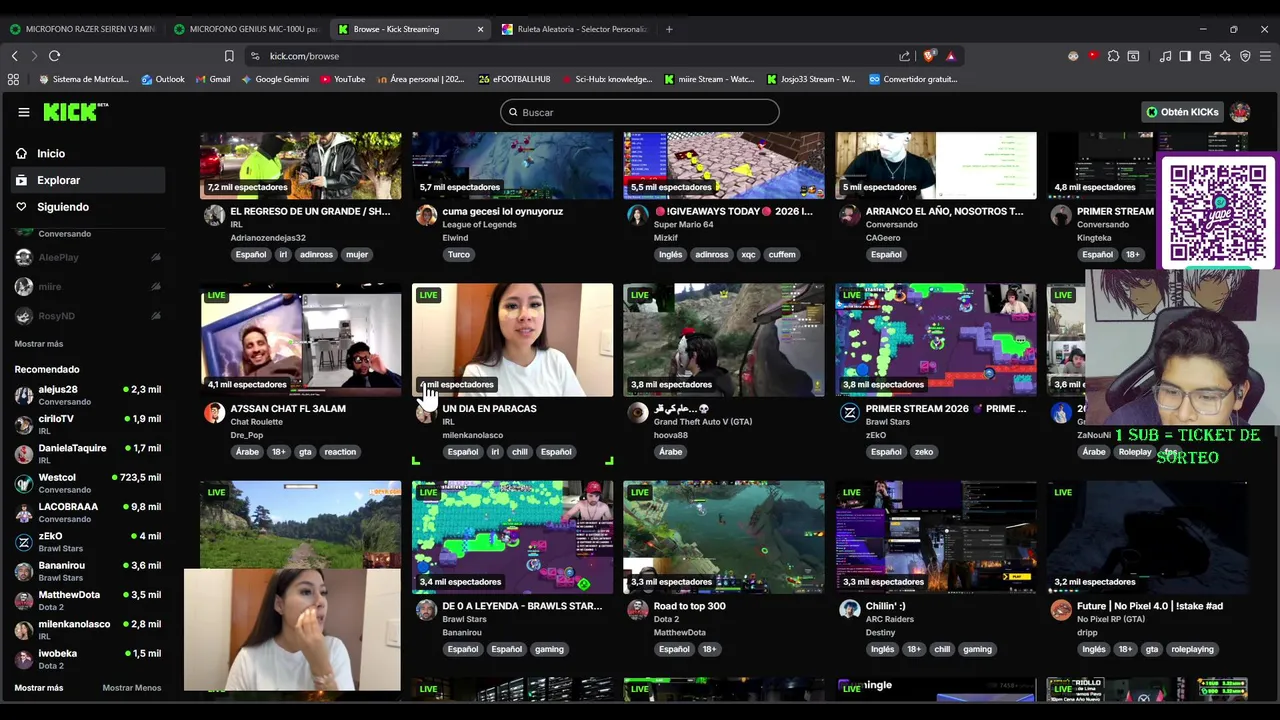Viewport: 1280px width, 720px height.
Task: Open the UN DIA EN PARACAS stream thumbnail
Action: click(x=513, y=340)
